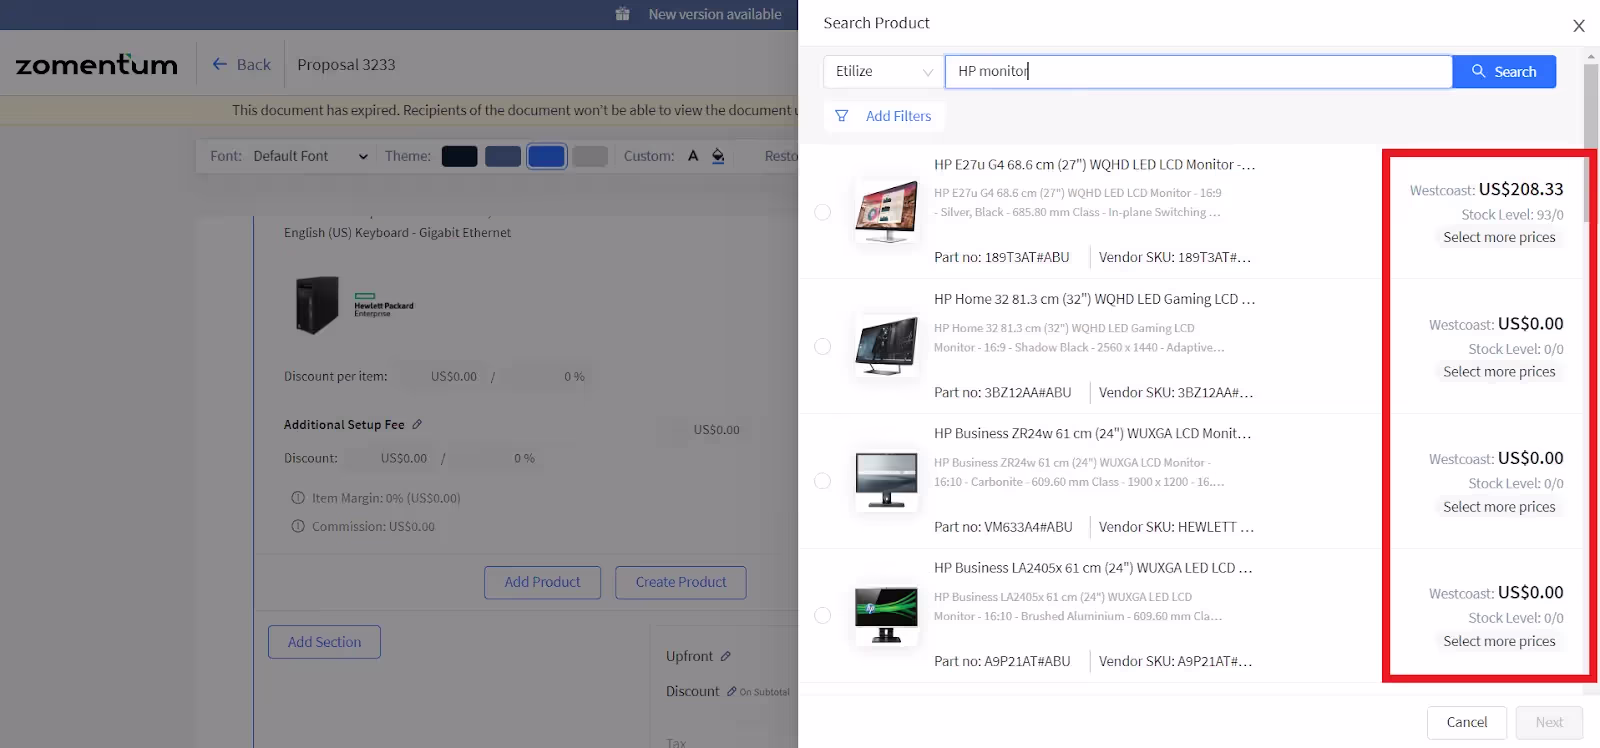Edit the Upfront label pencil icon
Viewport: 1600px width, 748px height.
pyautogui.click(x=726, y=657)
